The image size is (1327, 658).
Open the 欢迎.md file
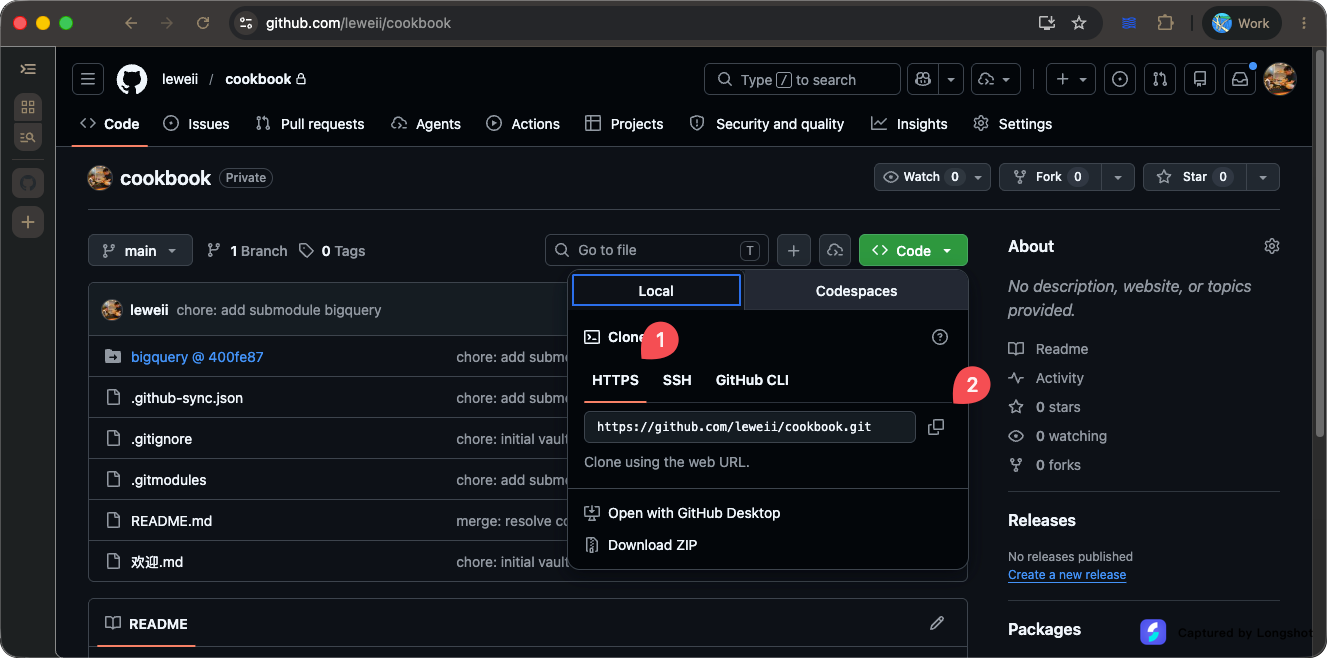(157, 562)
